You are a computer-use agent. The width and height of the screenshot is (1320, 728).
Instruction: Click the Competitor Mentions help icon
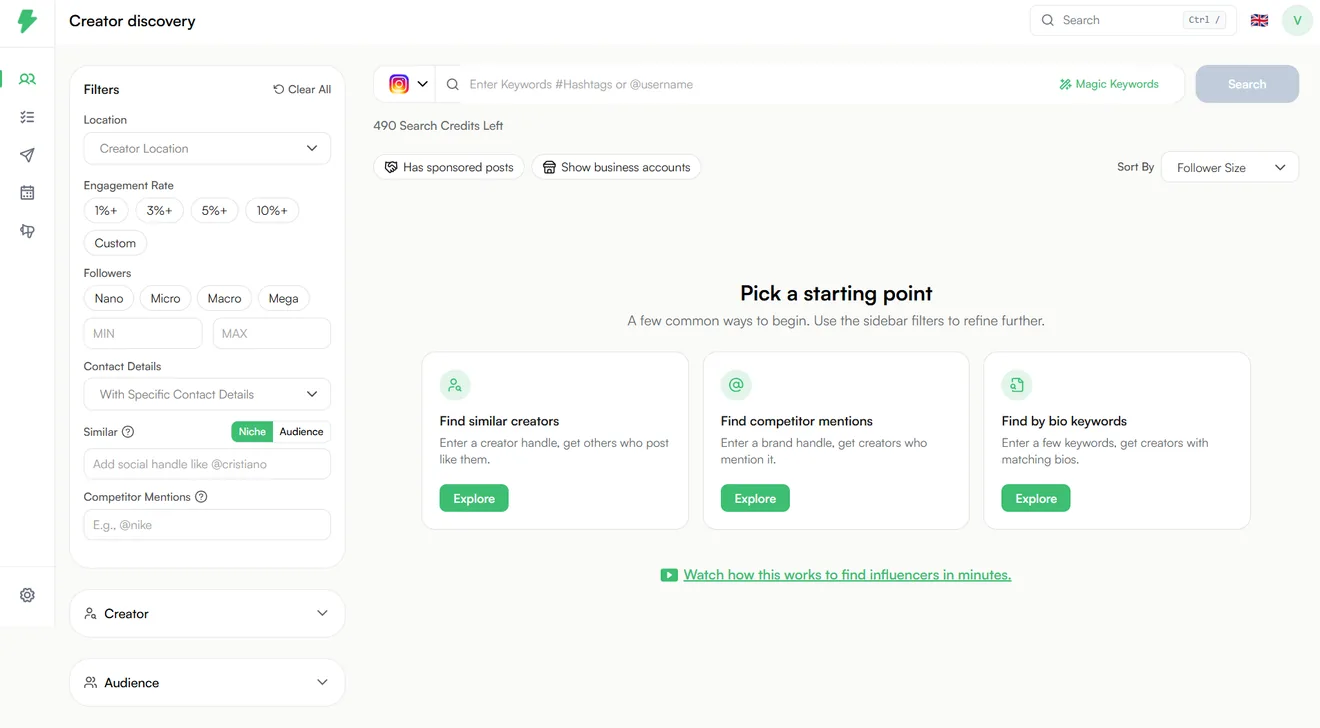201,497
